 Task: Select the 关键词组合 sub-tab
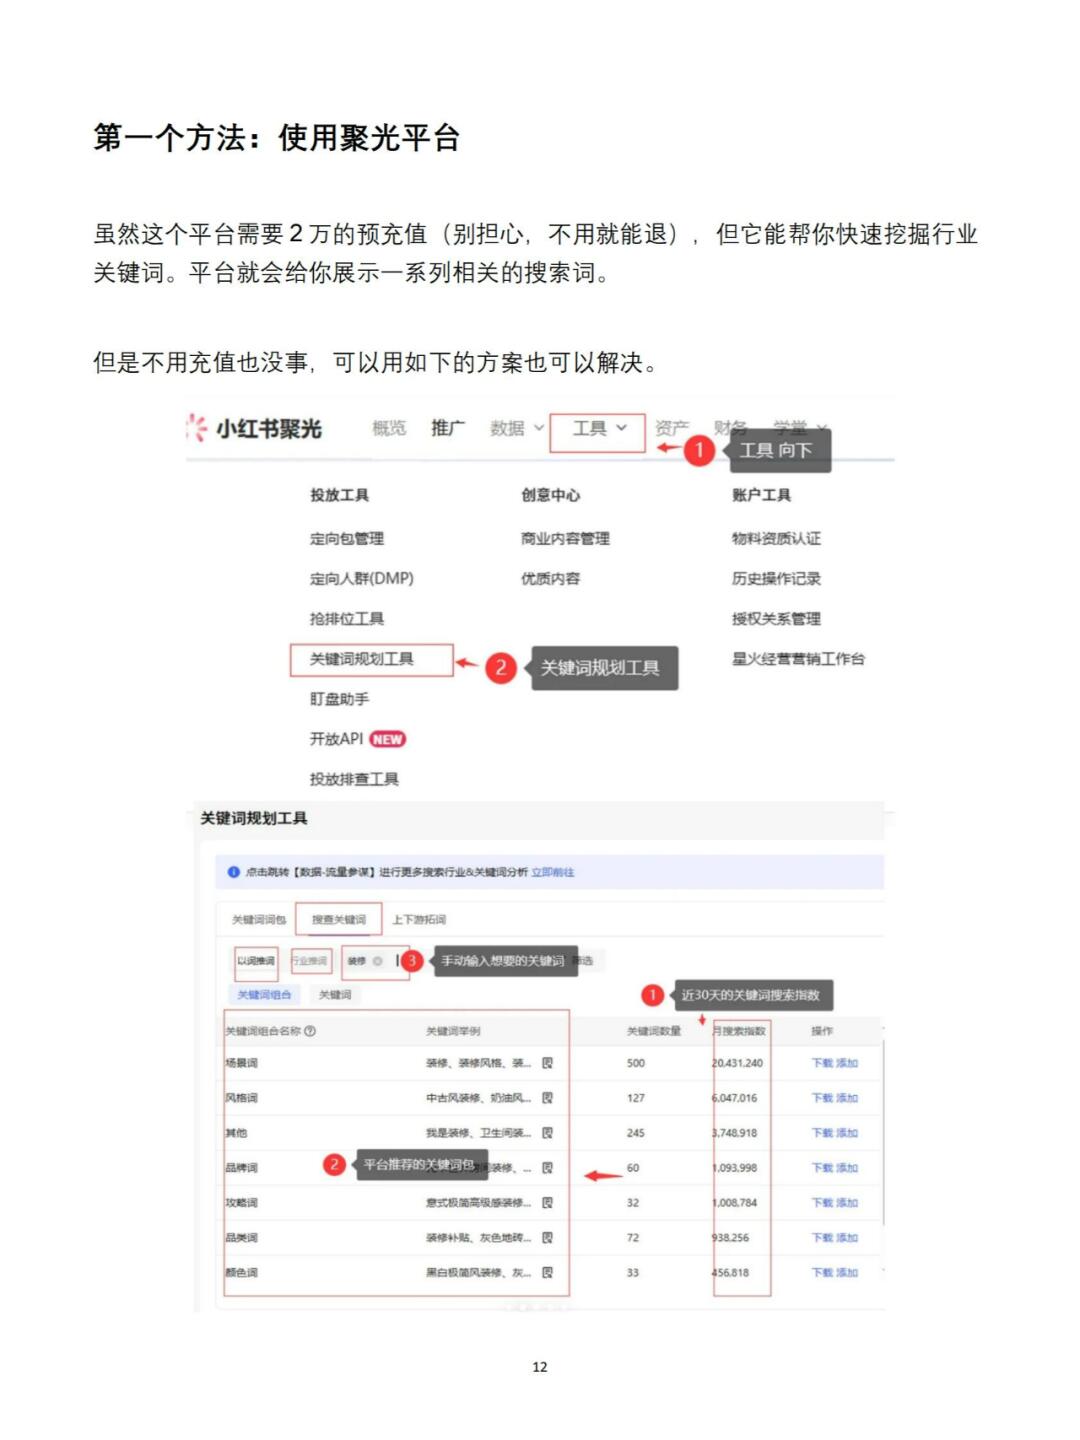264,994
